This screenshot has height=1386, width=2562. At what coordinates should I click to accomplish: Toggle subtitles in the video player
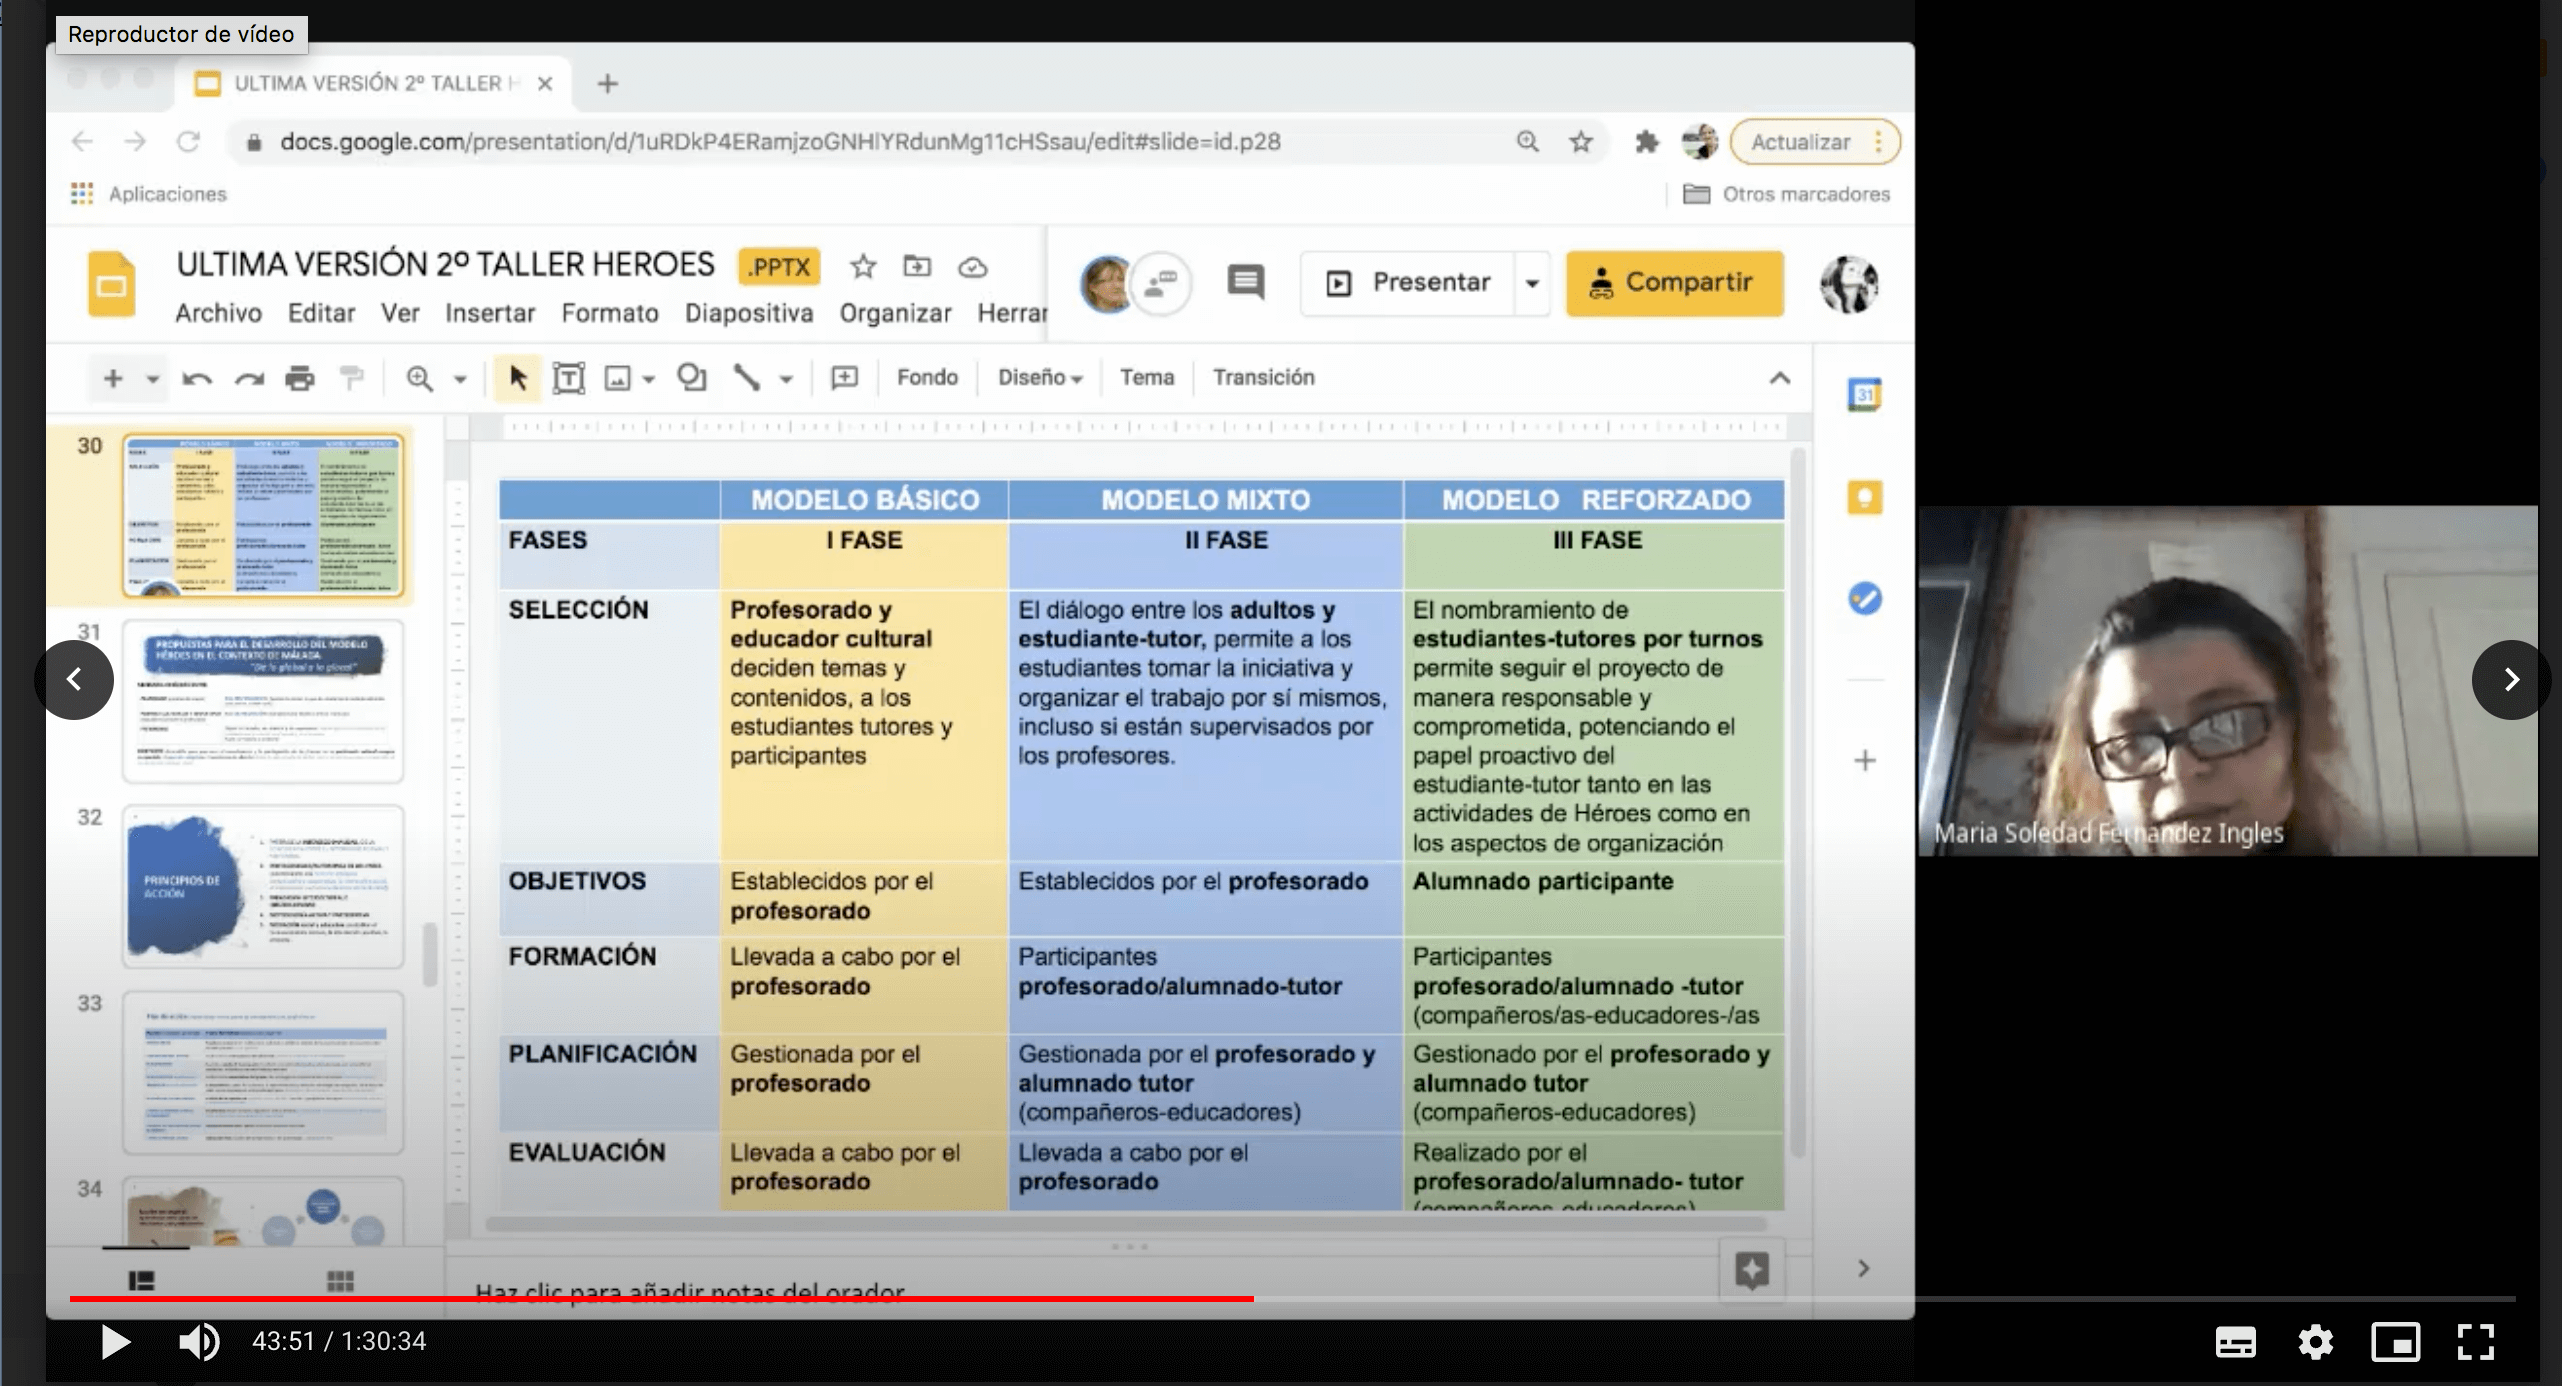click(x=2235, y=1342)
